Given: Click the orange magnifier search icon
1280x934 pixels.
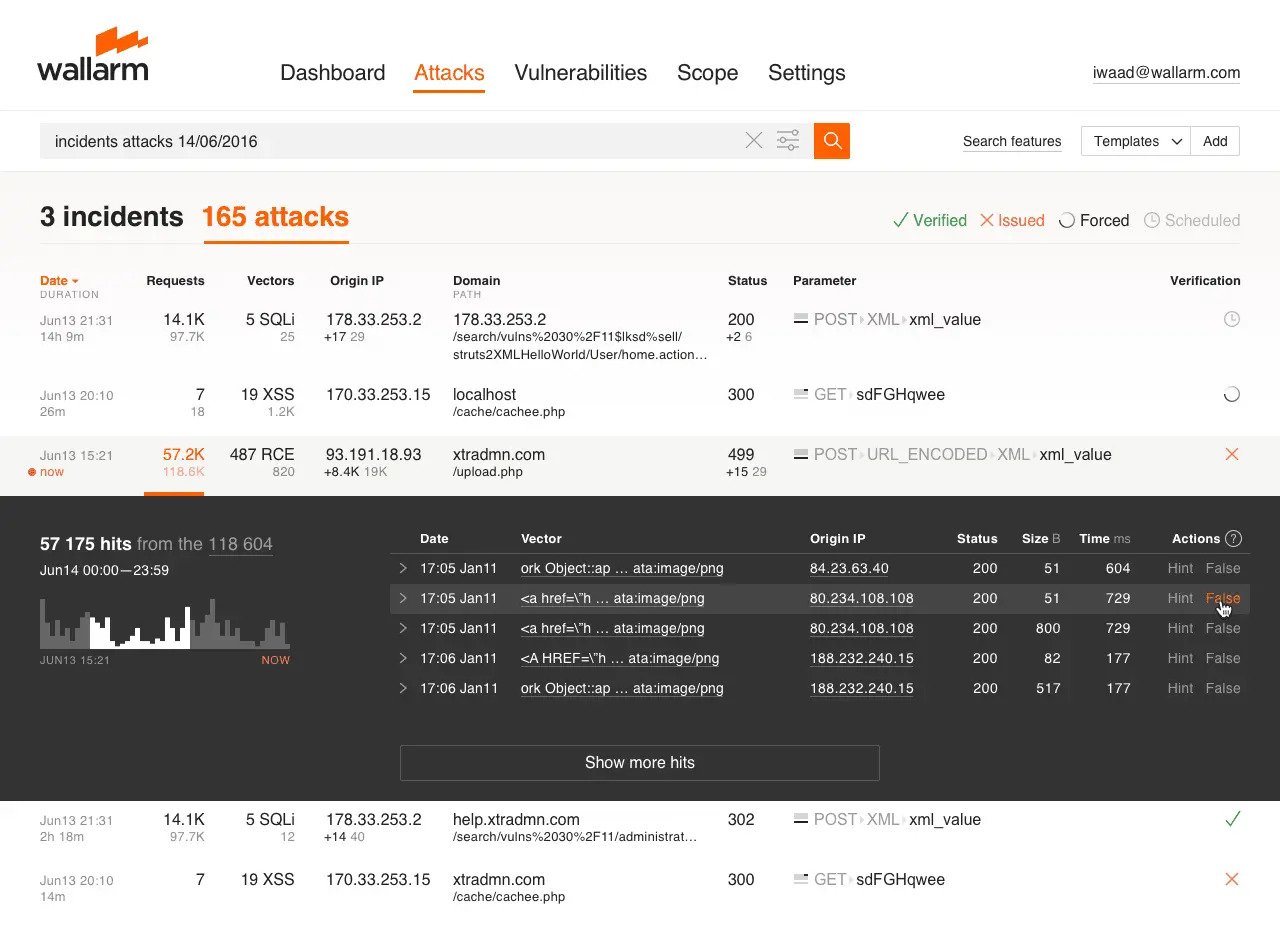Looking at the screenshot, I should point(832,141).
